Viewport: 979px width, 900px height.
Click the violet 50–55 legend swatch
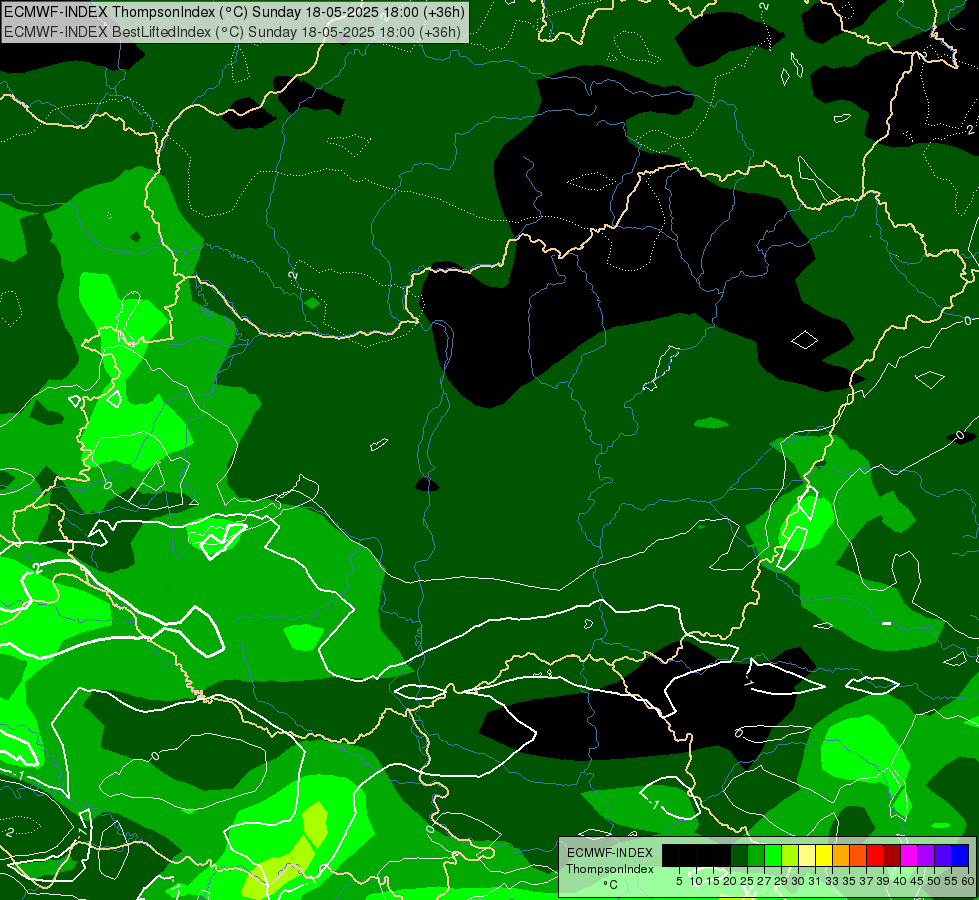(944, 856)
